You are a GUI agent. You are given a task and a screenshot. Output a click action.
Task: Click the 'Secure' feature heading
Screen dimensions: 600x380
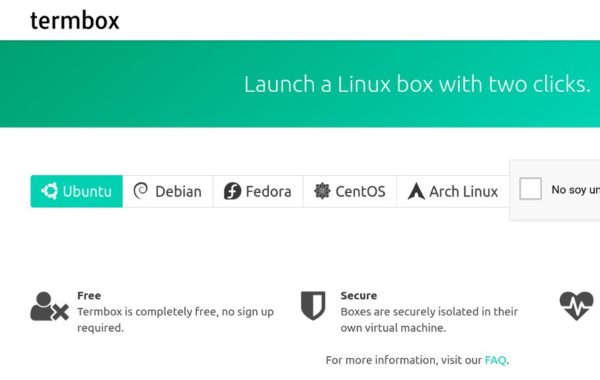click(359, 295)
